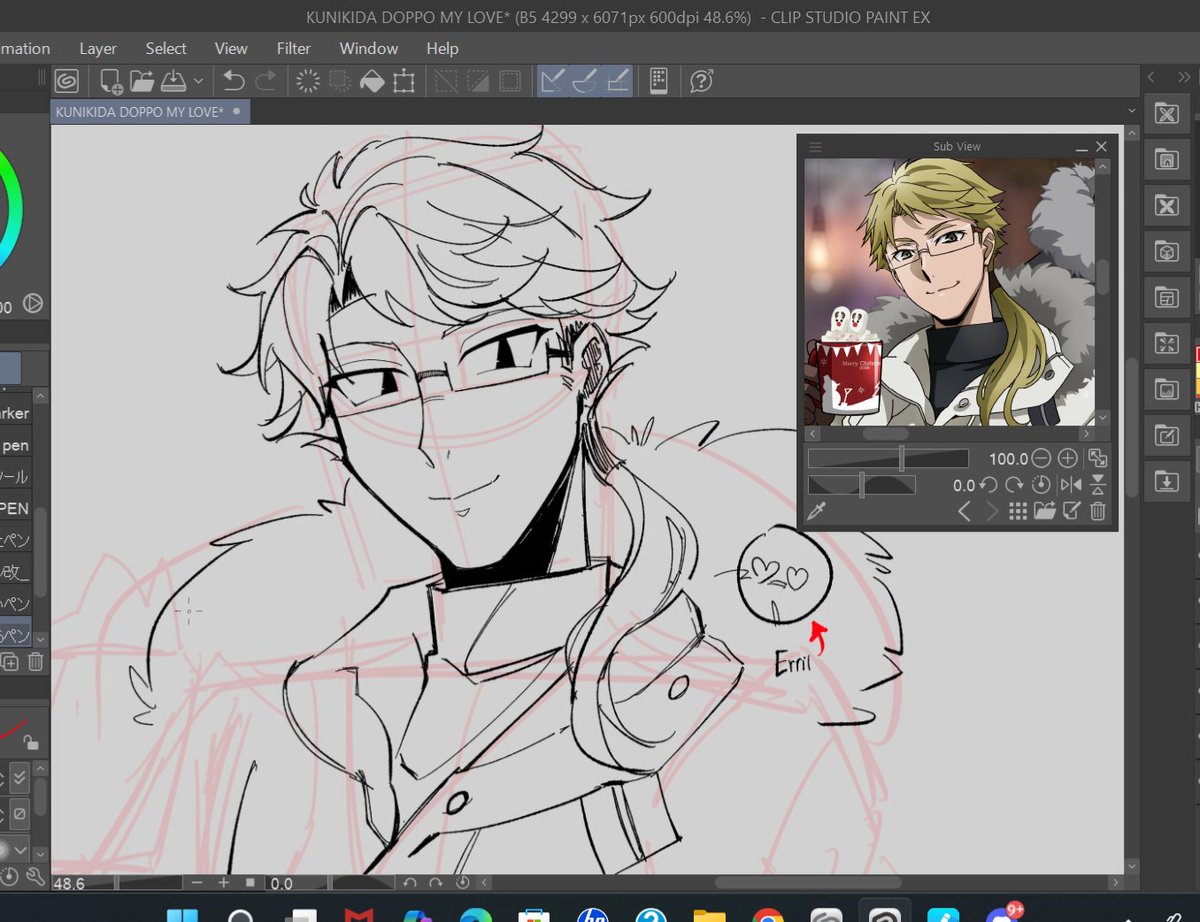
Task: Adjust the Sub View zoom slider
Action: coord(888,458)
